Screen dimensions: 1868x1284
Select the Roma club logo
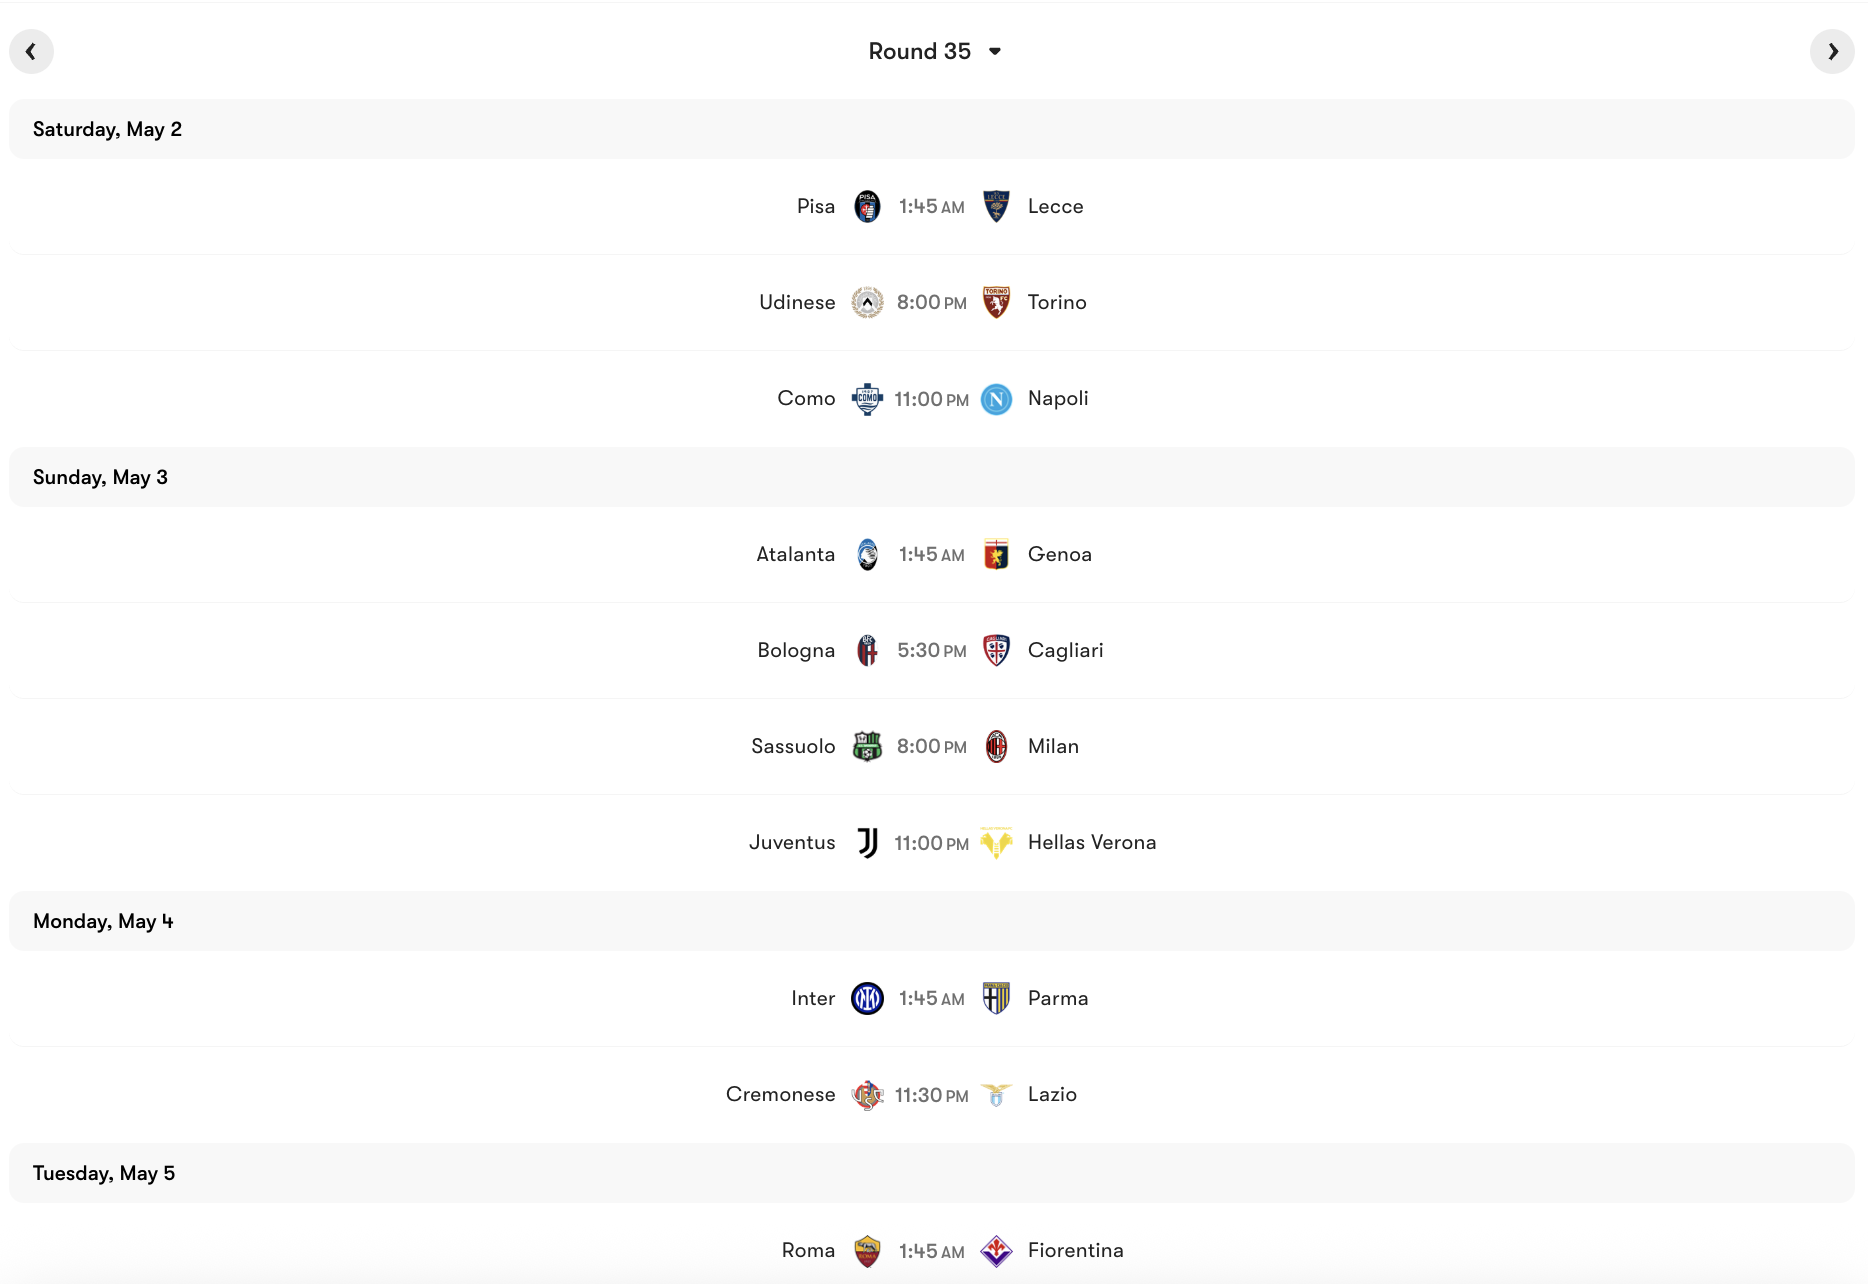pyautogui.click(x=868, y=1250)
